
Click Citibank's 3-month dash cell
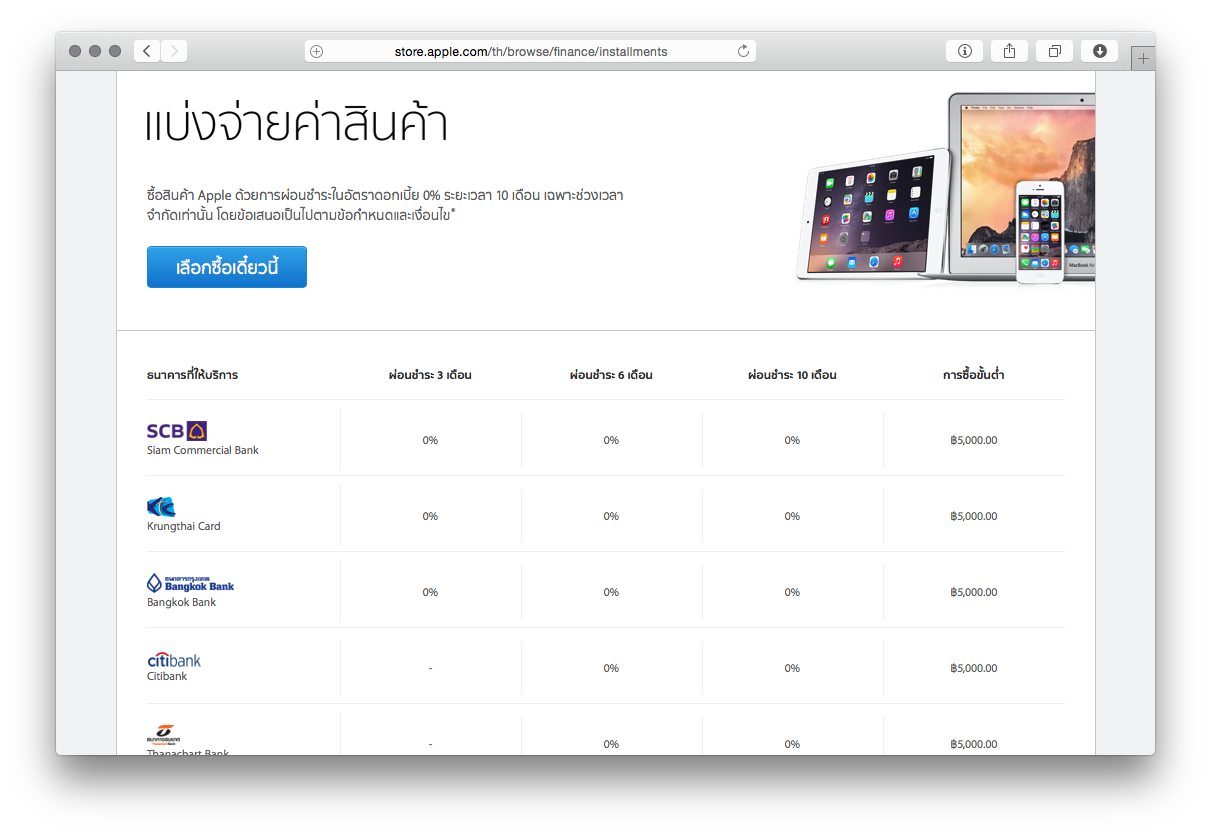pyautogui.click(x=430, y=668)
